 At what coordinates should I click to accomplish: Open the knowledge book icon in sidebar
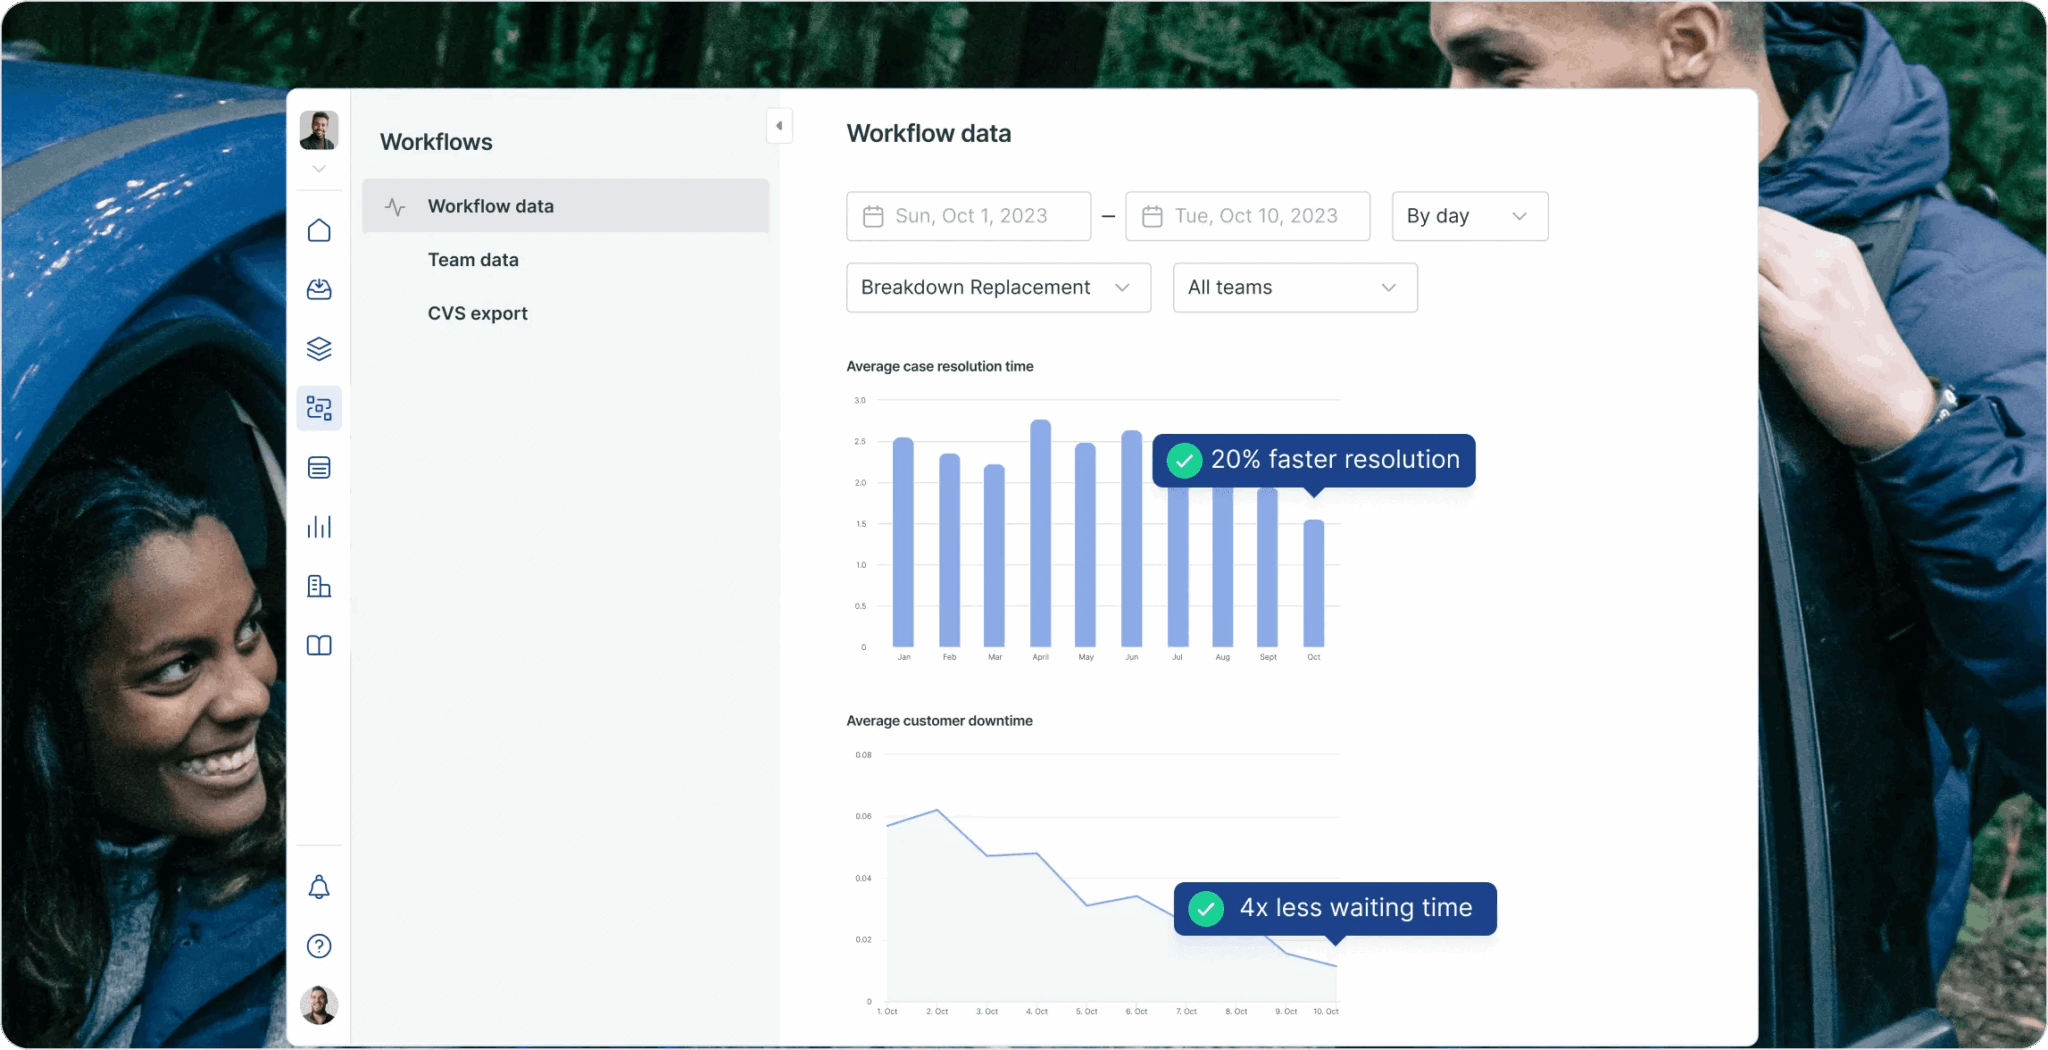click(319, 646)
